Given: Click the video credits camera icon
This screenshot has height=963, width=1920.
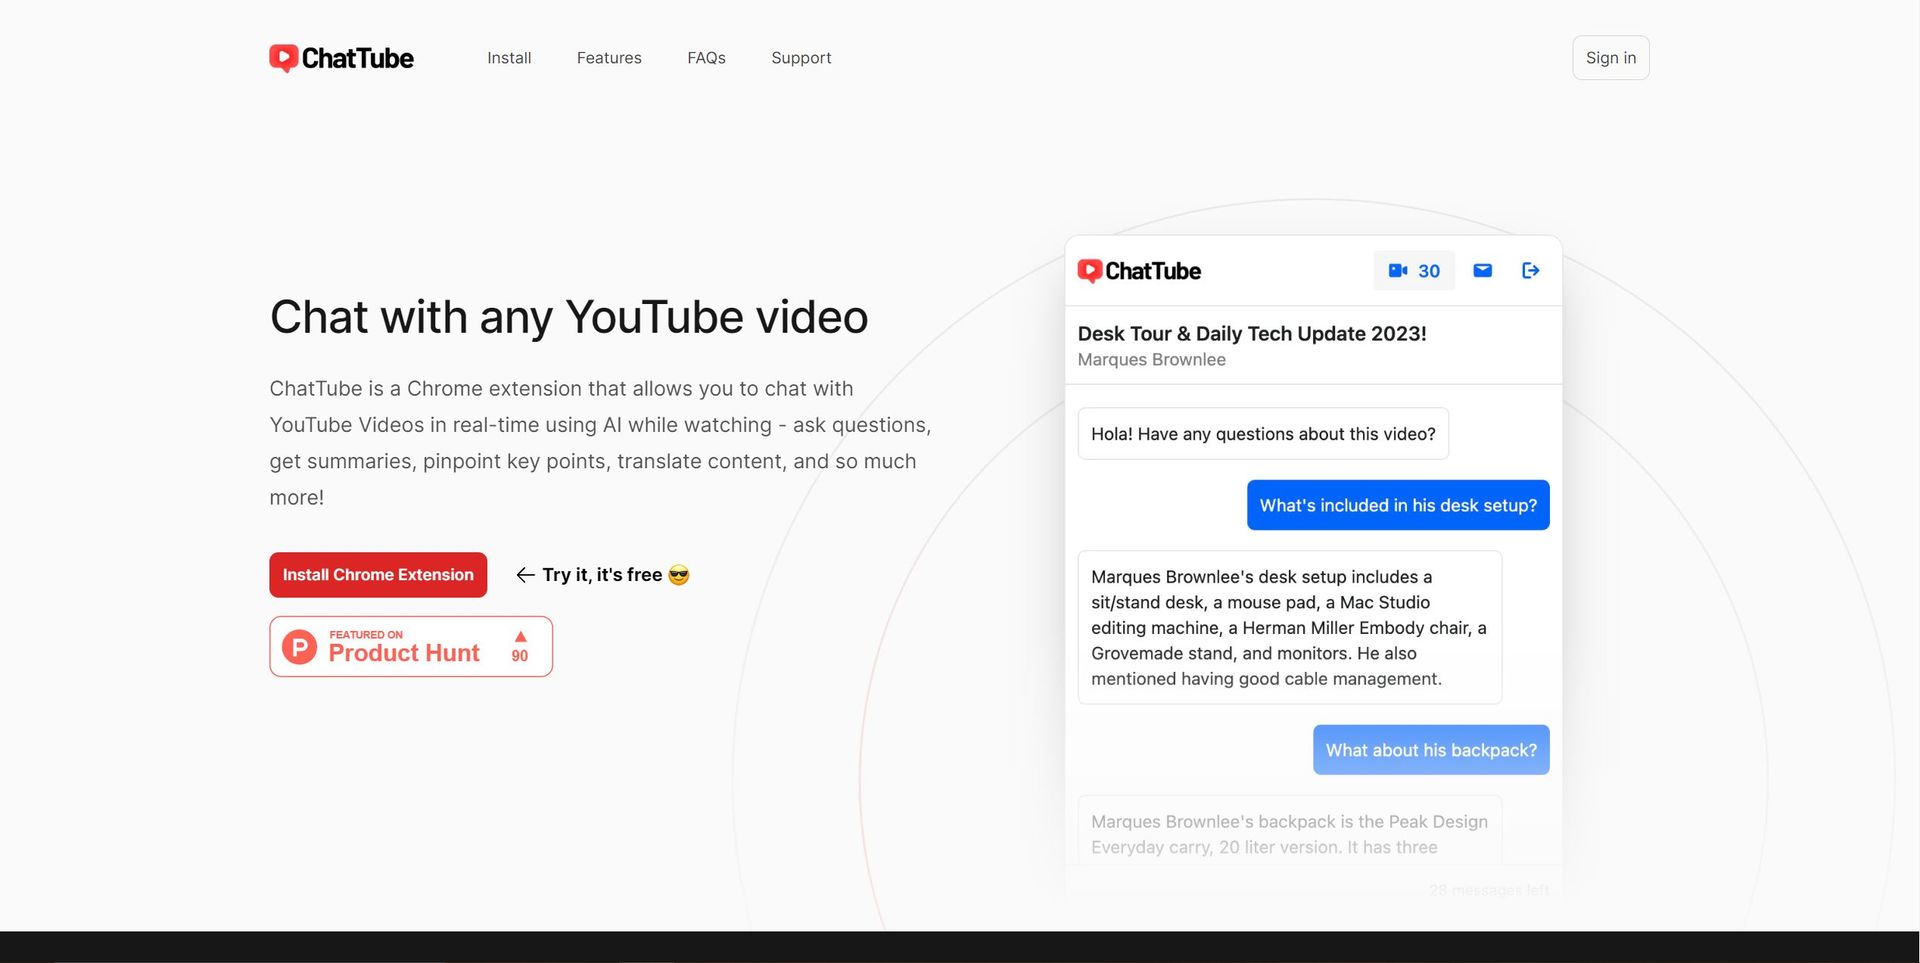Looking at the screenshot, I should pyautogui.click(x=1397, y=271).
